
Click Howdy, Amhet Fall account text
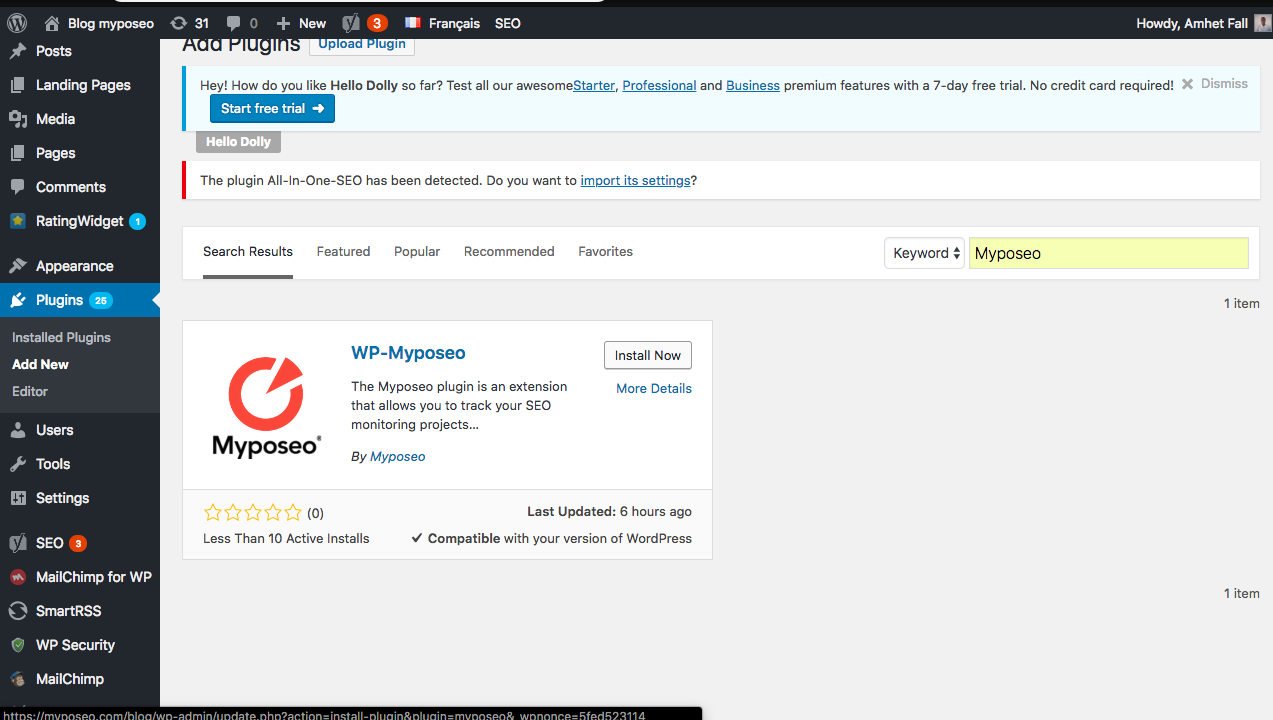[x=1193, y=23]
